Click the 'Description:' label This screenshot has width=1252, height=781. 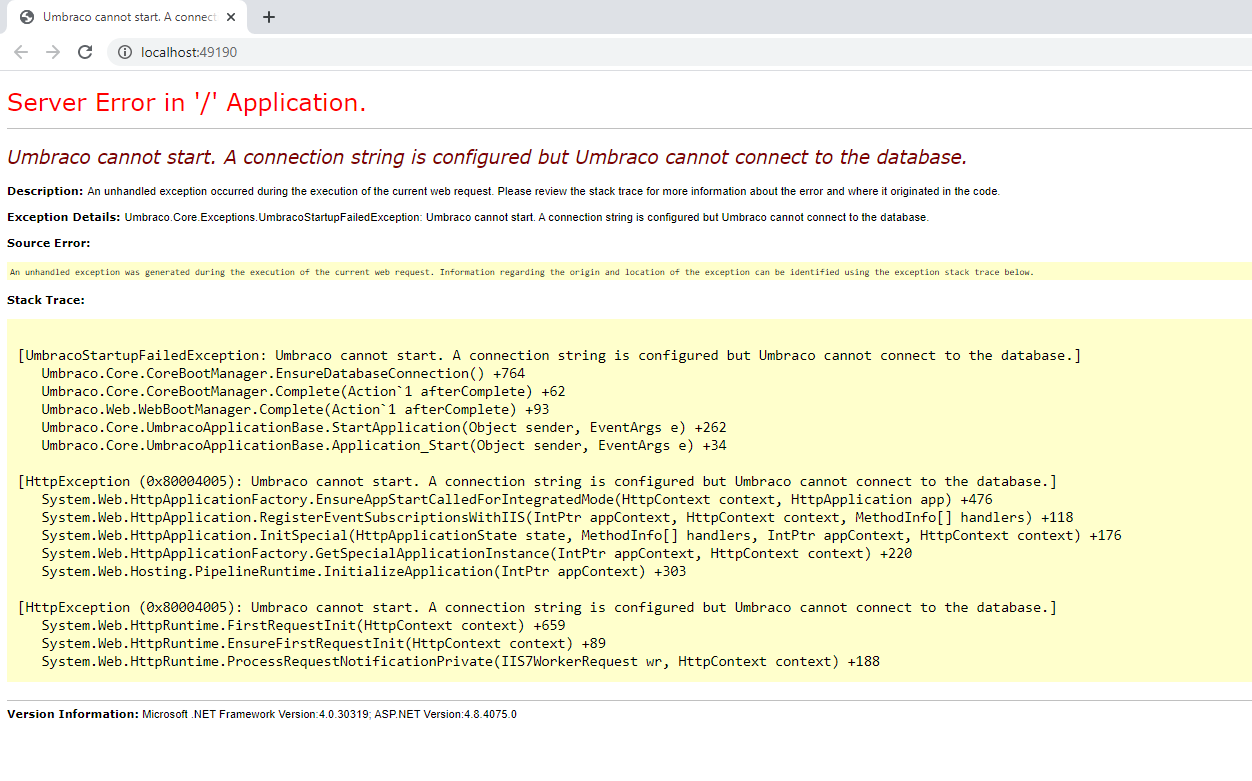click(x=45, y=191)
